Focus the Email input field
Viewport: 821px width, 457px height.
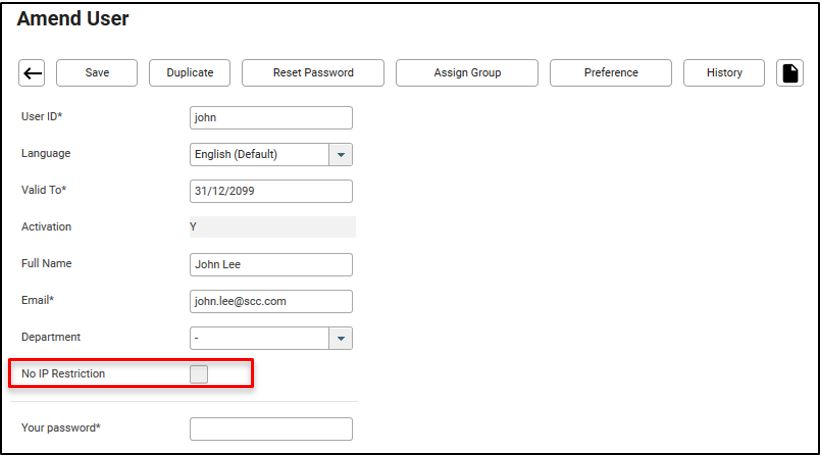coord(271,302)
